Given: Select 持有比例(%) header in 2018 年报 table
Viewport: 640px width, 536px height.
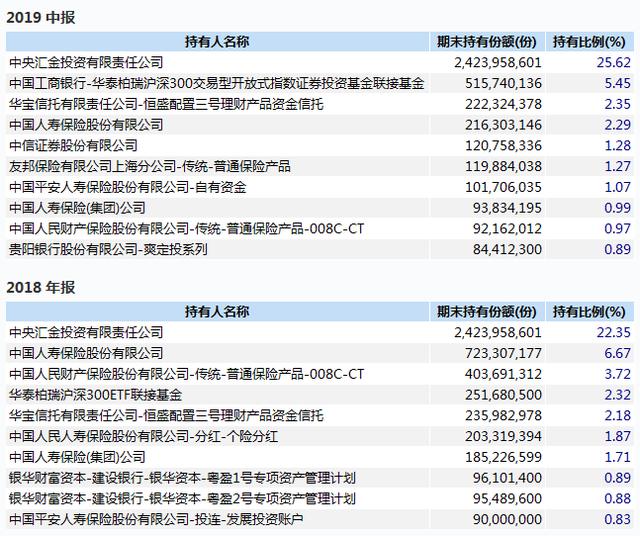Looking at the screenshot, I should (589, 312).
